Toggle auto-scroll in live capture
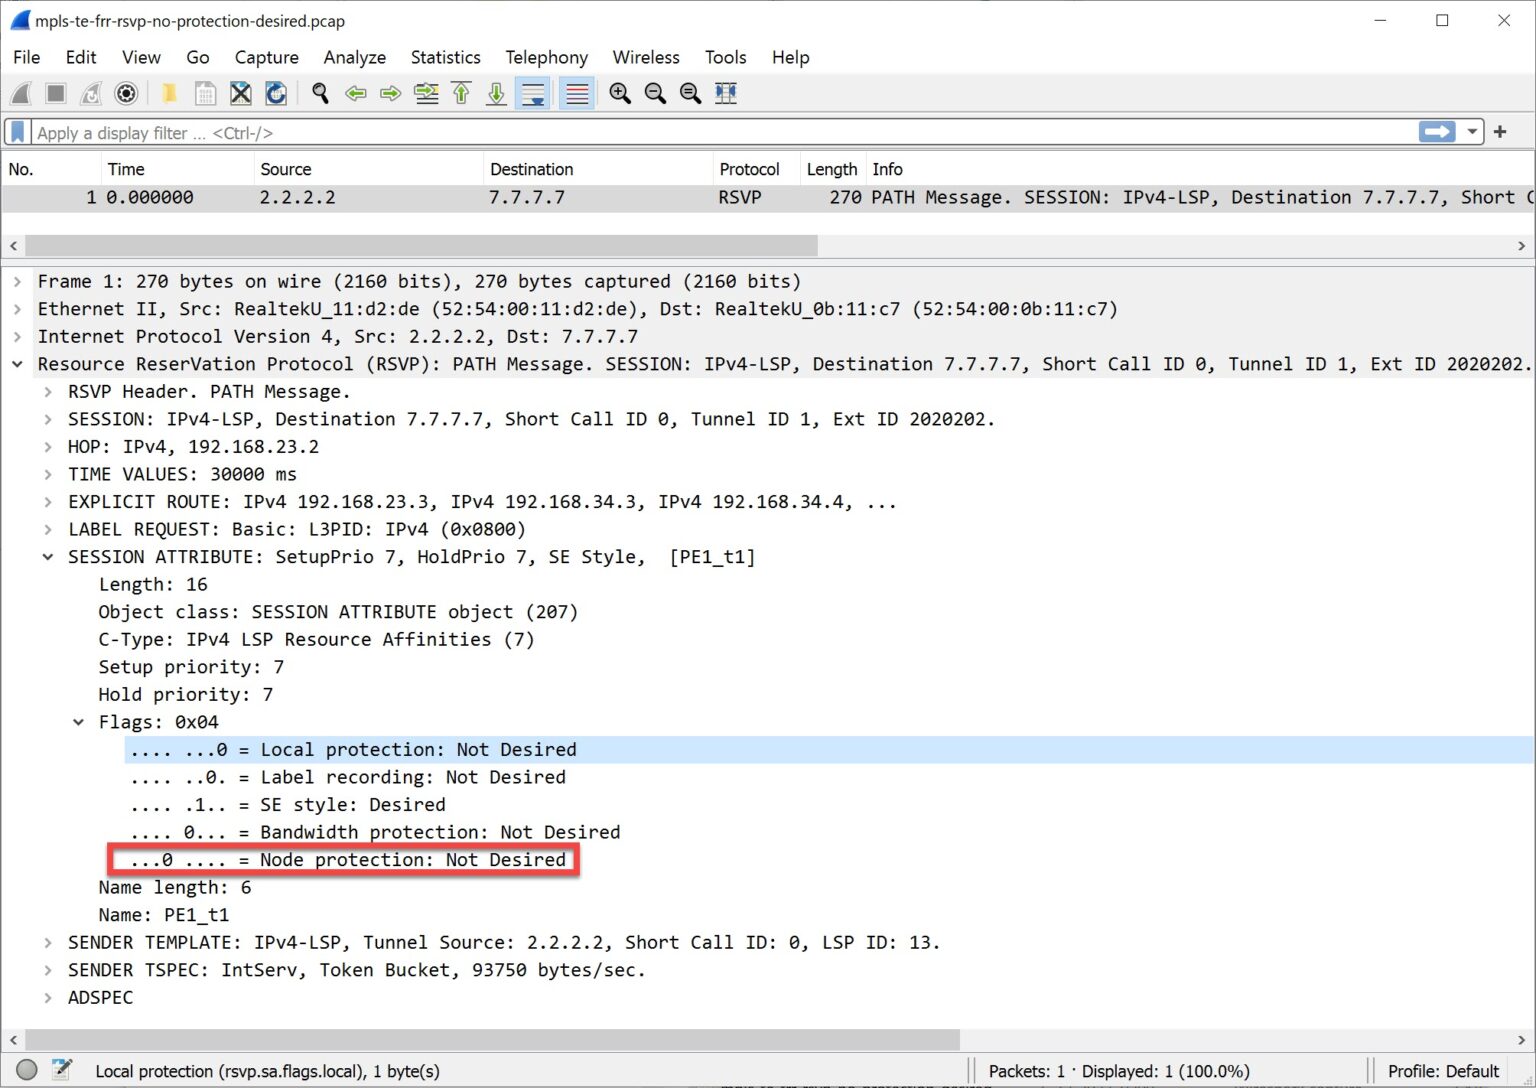1536x1088 pixels. click(x=533, y=93)
